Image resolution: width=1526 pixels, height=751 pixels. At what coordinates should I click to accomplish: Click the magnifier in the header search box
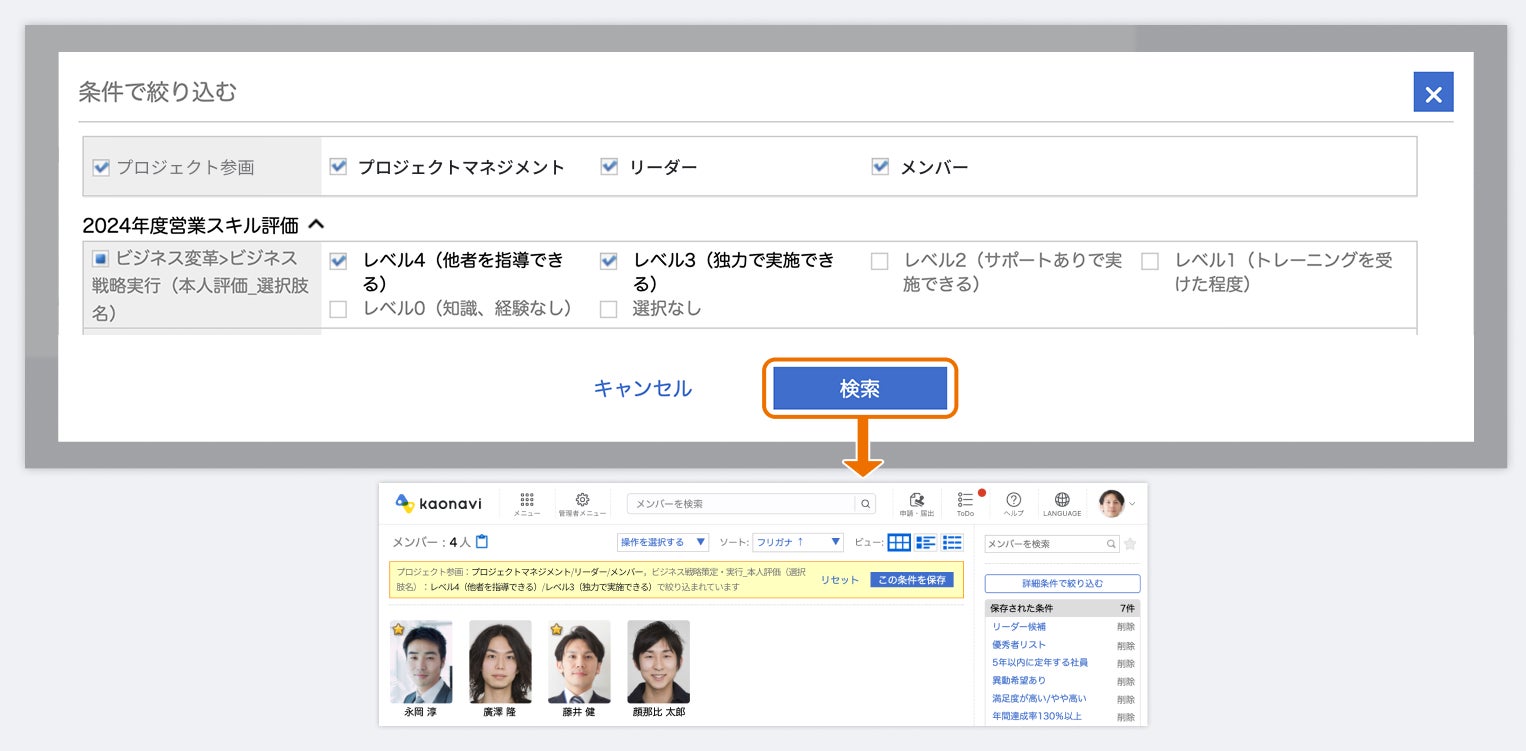[x=866, y=504]
